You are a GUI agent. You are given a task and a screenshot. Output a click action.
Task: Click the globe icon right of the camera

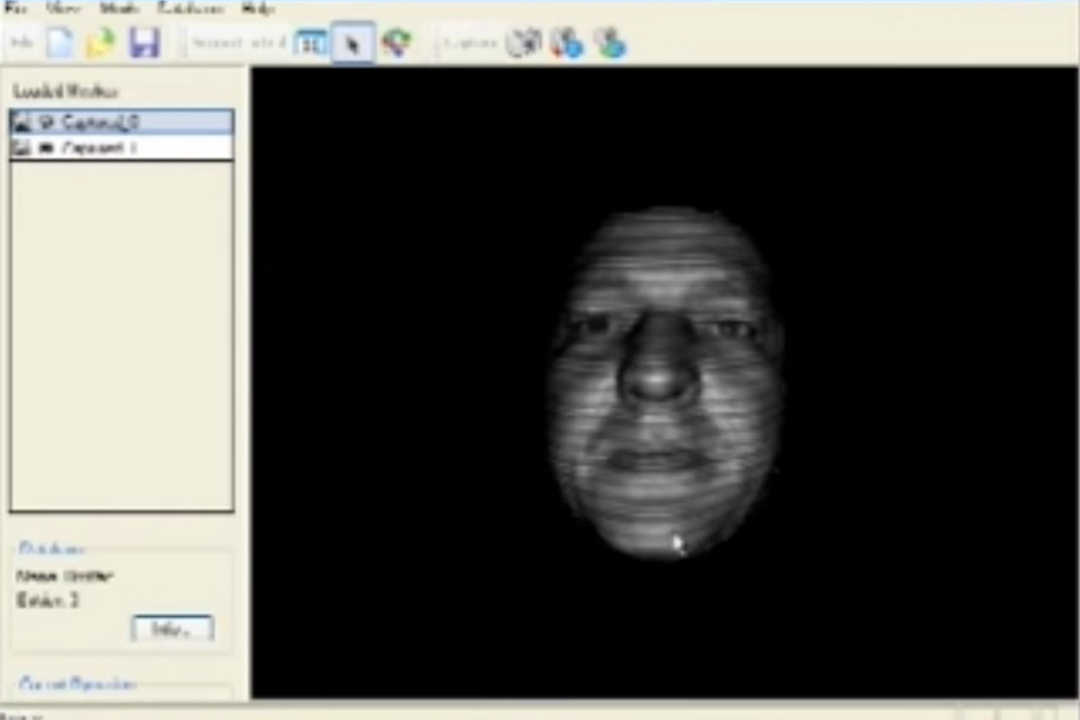(567, 43)
